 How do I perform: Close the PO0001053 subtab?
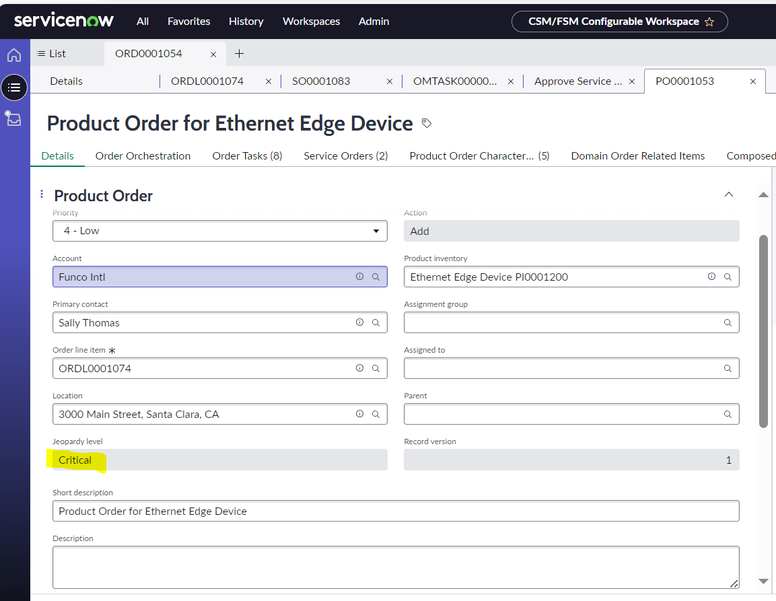pos(753,82)
